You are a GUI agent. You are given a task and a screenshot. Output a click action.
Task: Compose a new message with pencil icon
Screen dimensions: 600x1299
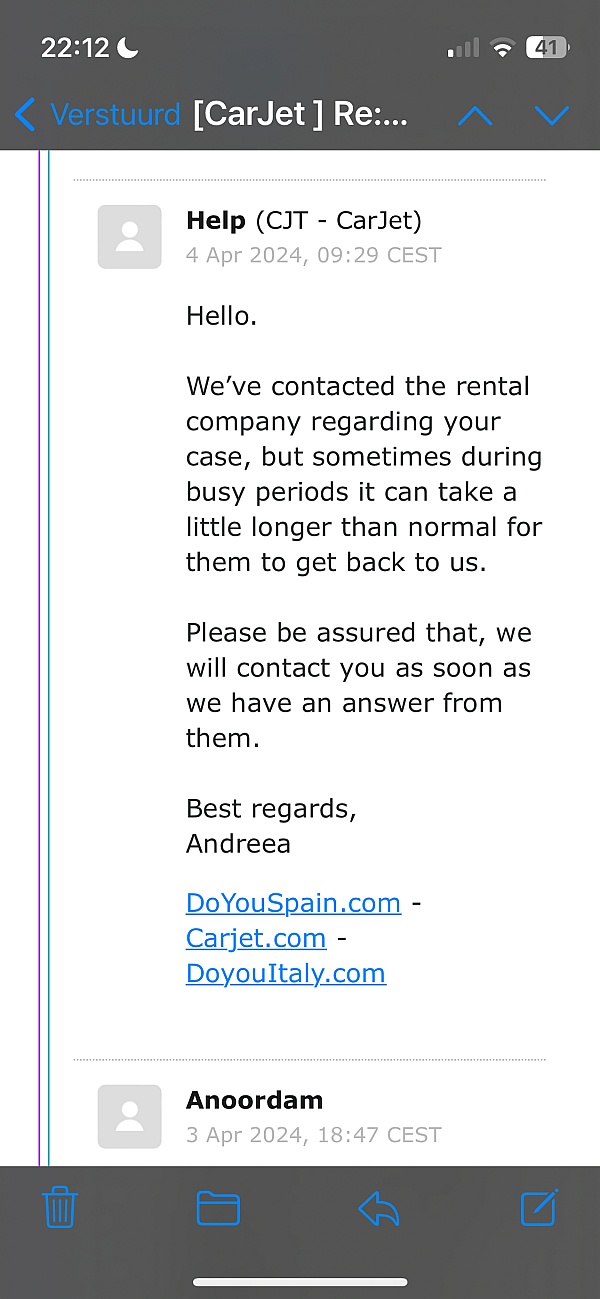click(539, 1208)
